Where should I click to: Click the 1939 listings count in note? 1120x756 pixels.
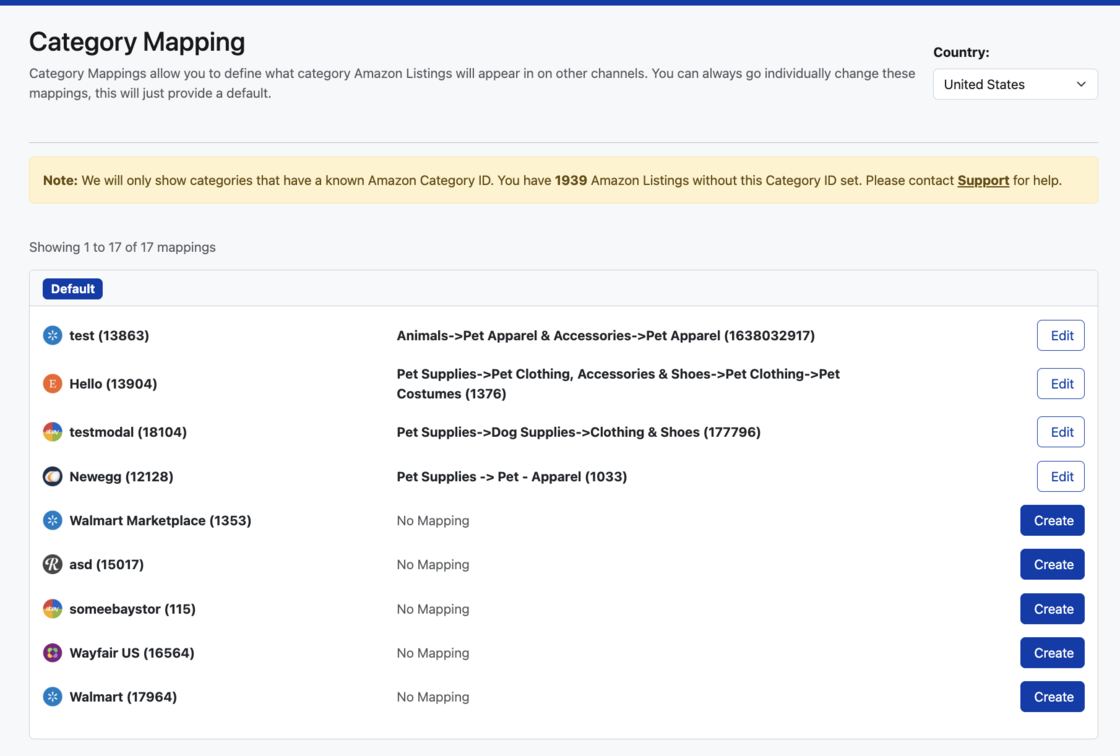(571, 180)
